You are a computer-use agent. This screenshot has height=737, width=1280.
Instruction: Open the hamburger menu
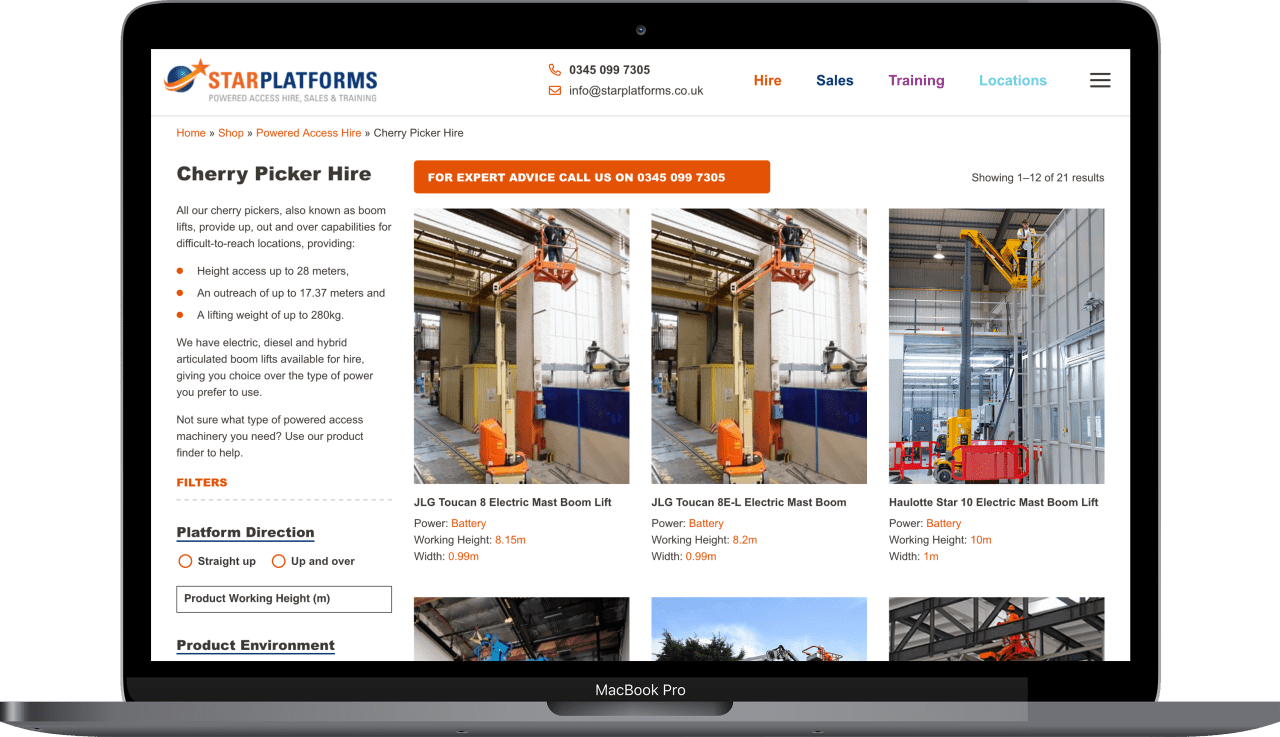click(x=1100, y=81)
